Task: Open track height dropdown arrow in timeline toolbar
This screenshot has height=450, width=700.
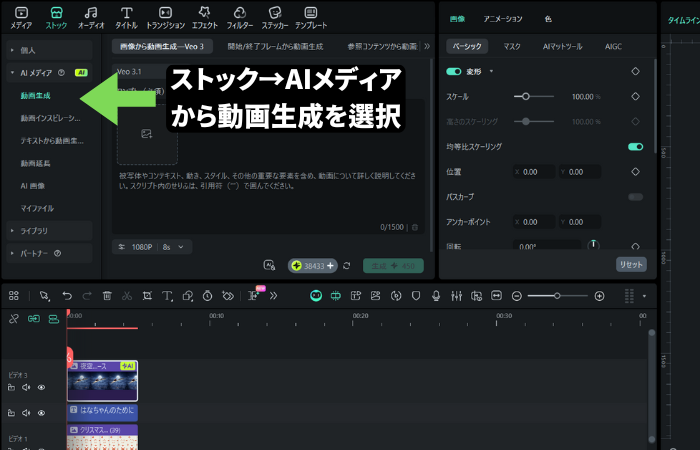Action: click(x=644, y=296)
